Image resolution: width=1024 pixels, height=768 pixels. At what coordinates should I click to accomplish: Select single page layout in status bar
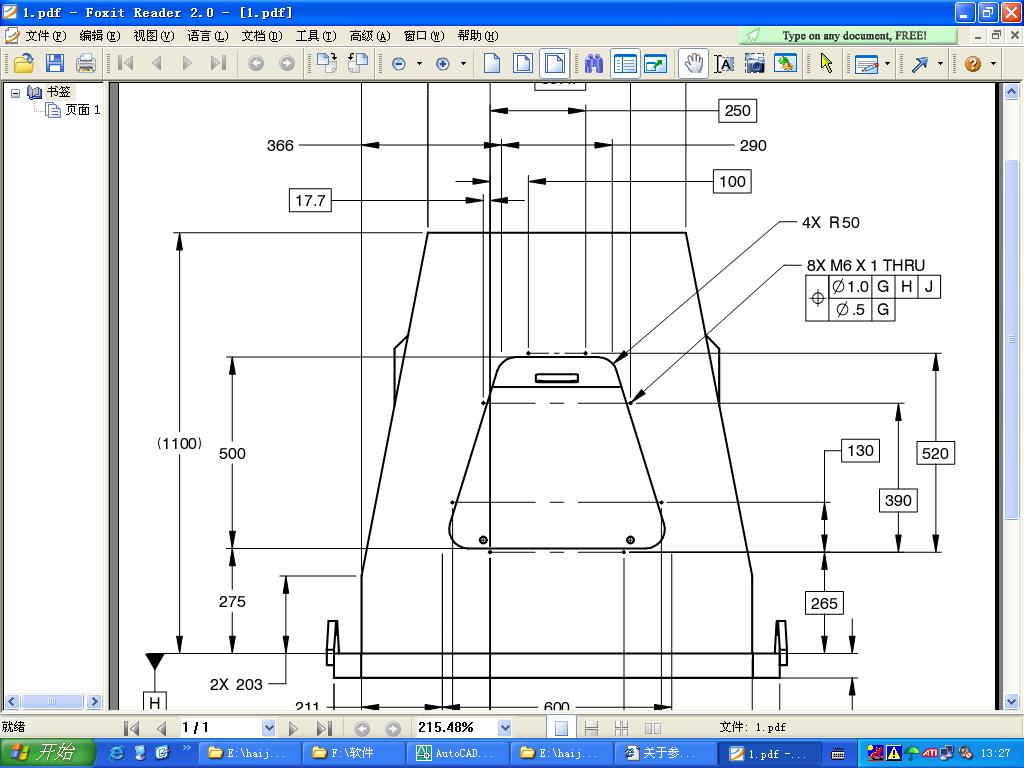(x=561, y=728)
